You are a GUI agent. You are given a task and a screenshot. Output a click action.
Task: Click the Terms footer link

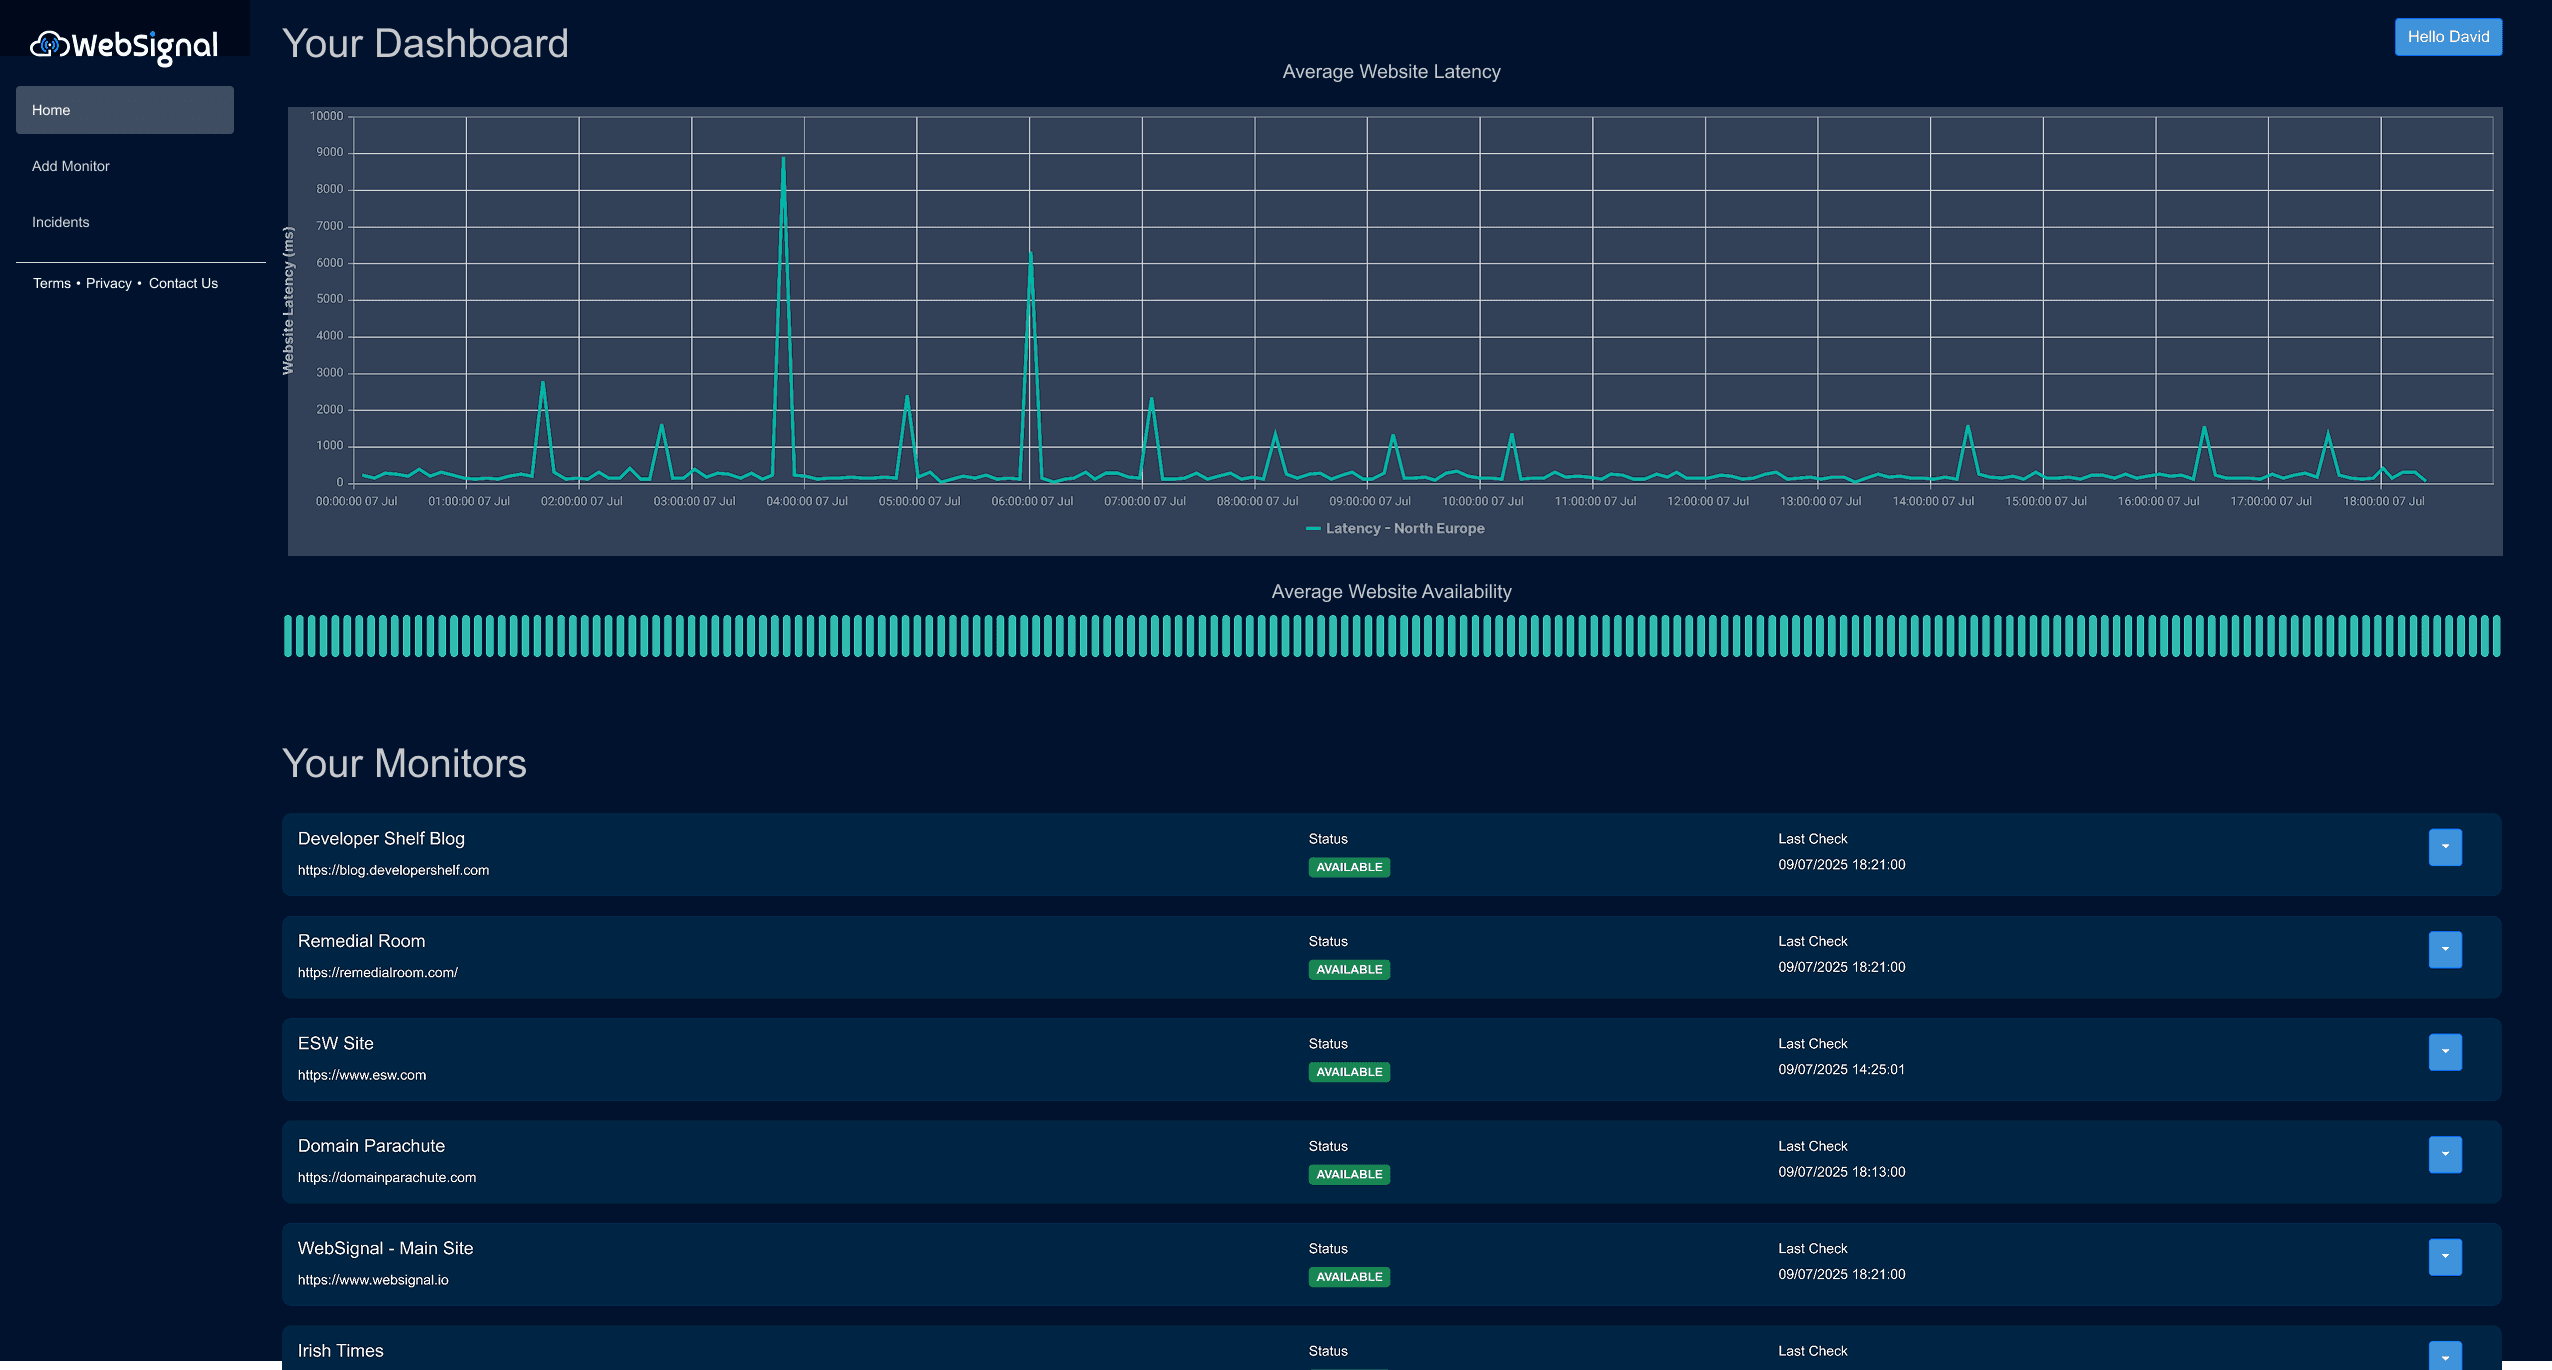click(x=52, y=283)
